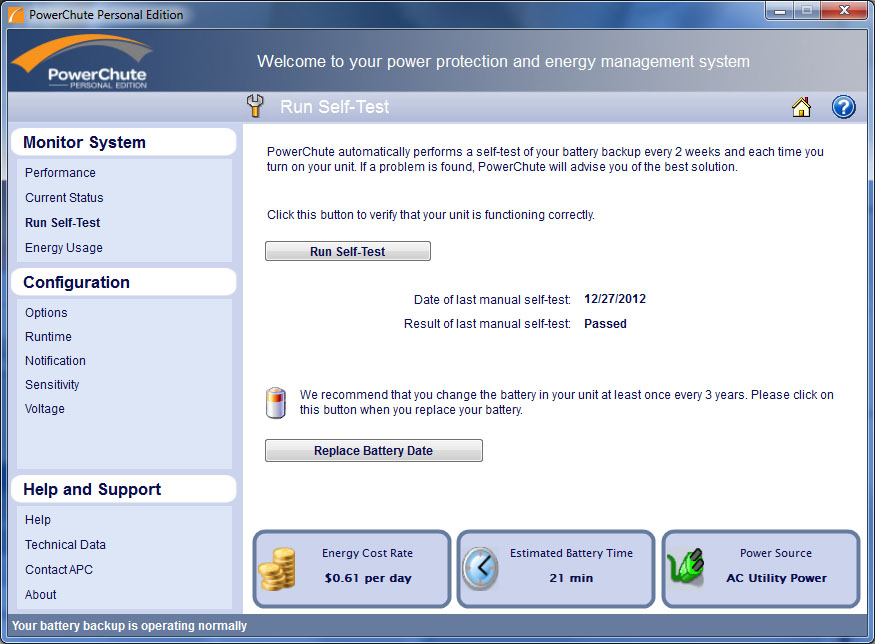Open the blue Help question mark icon
The width and height of the screenshot is (875, 644).
tap(843, 107)
